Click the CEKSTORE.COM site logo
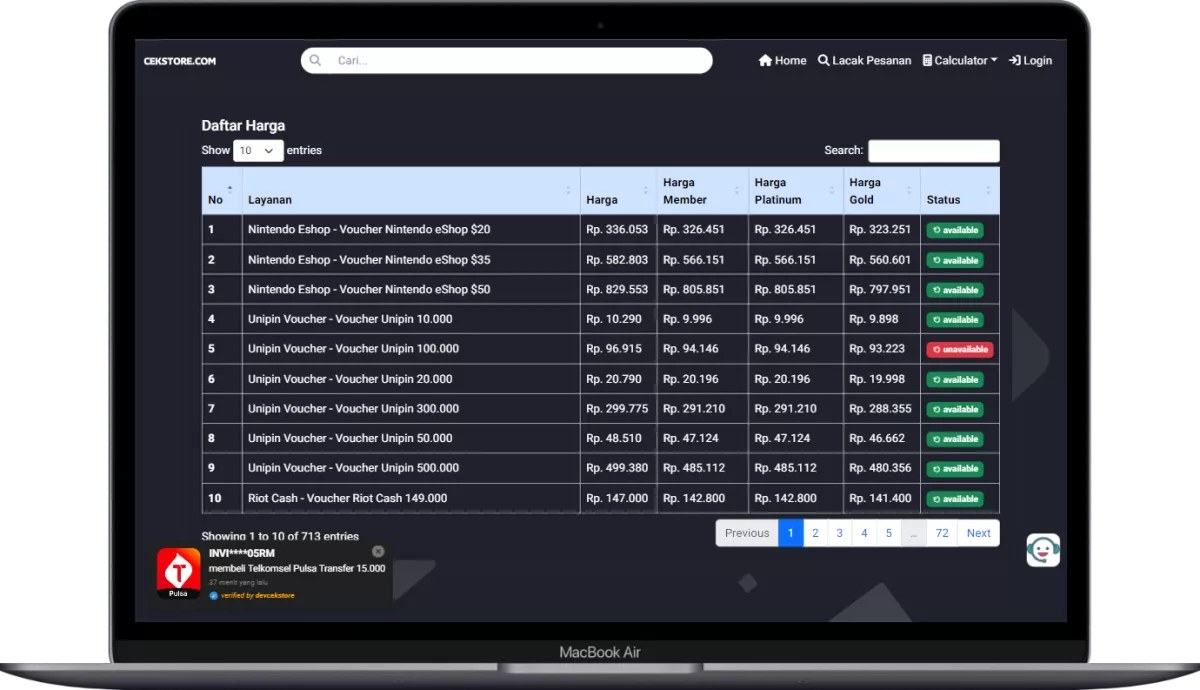Viewport: 1200px width, 690px height. 180,61
